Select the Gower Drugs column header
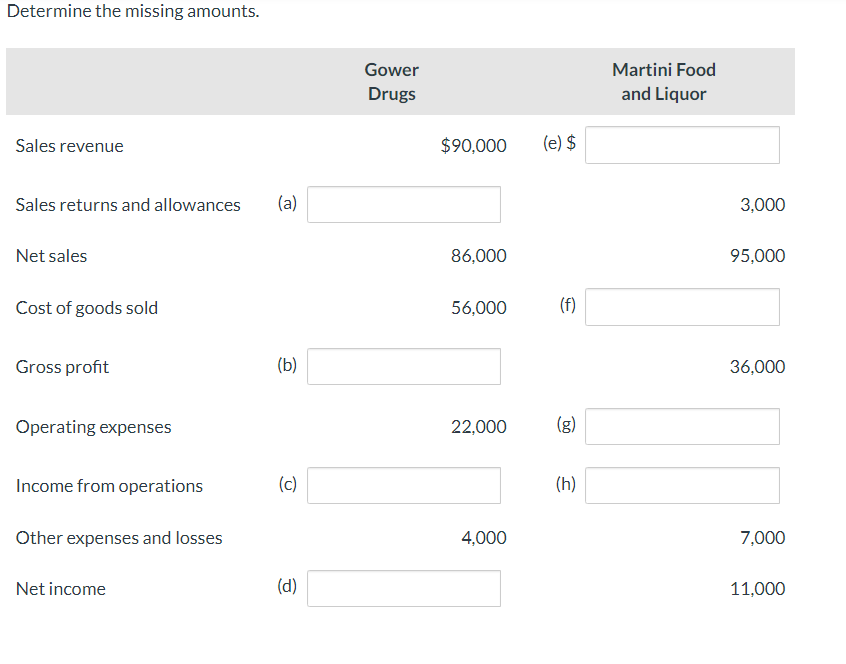Image resolution: width=846 pixels, height=664 pixels. [x=391, y=81]
